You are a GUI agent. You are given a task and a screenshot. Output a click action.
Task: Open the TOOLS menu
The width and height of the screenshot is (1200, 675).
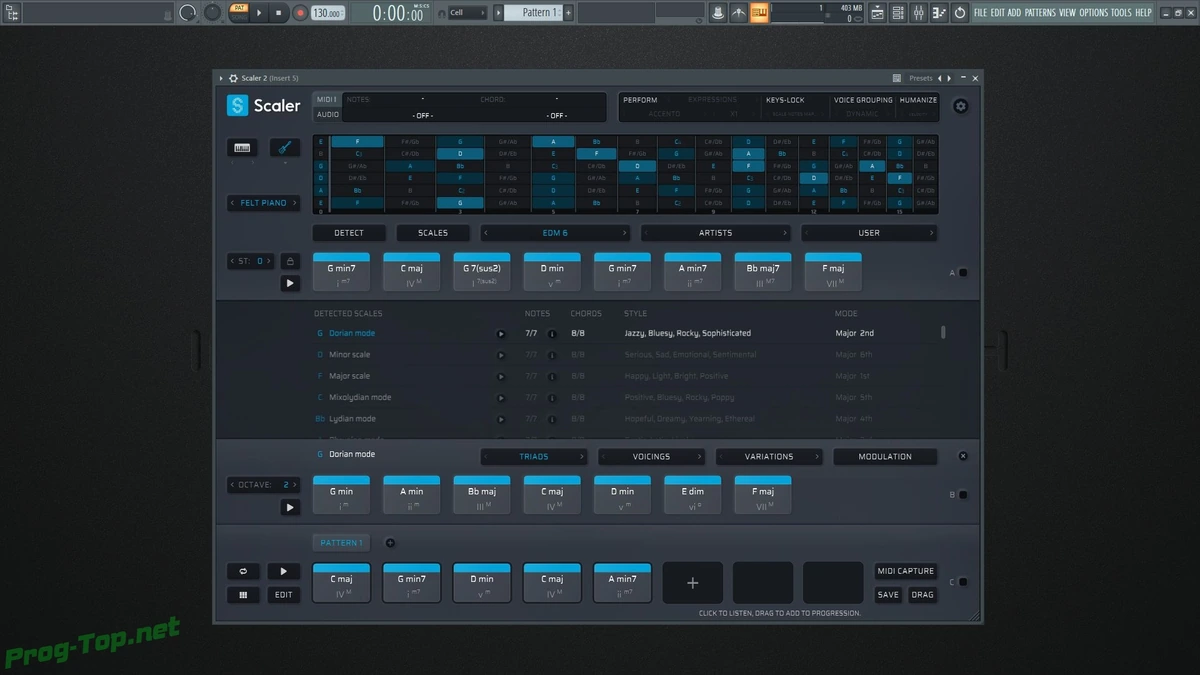pos(1121,13)
